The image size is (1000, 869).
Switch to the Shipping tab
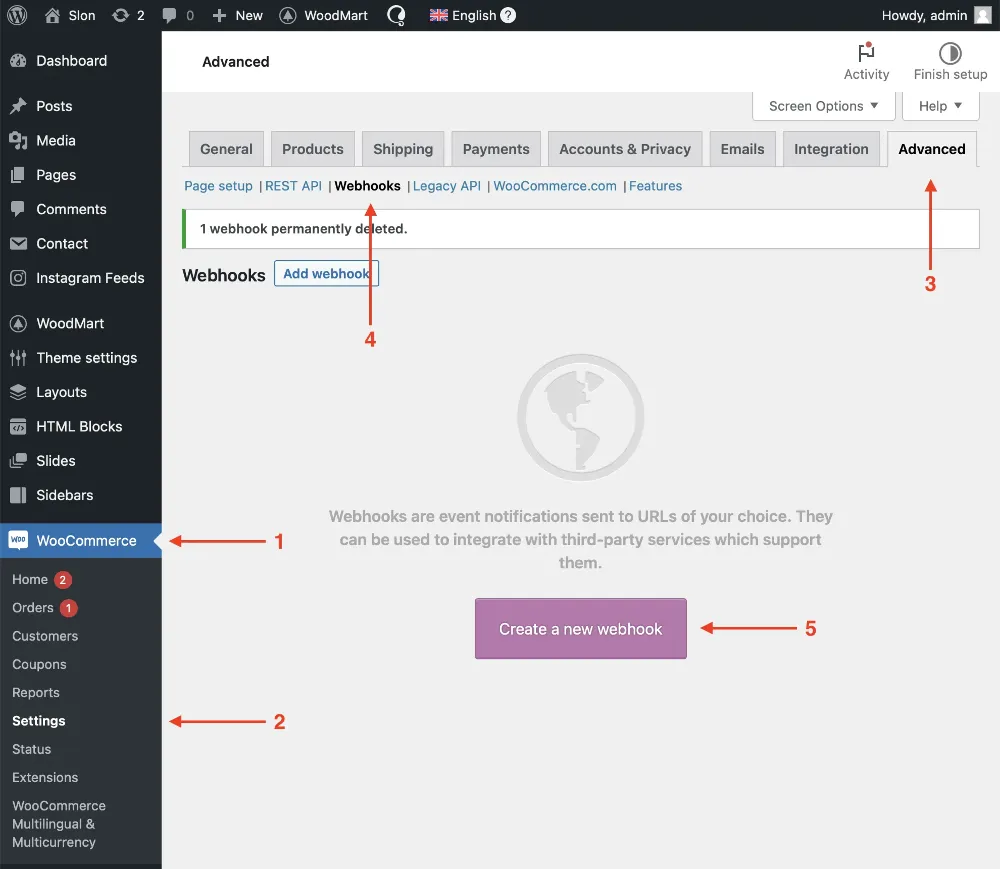(403, 149)
